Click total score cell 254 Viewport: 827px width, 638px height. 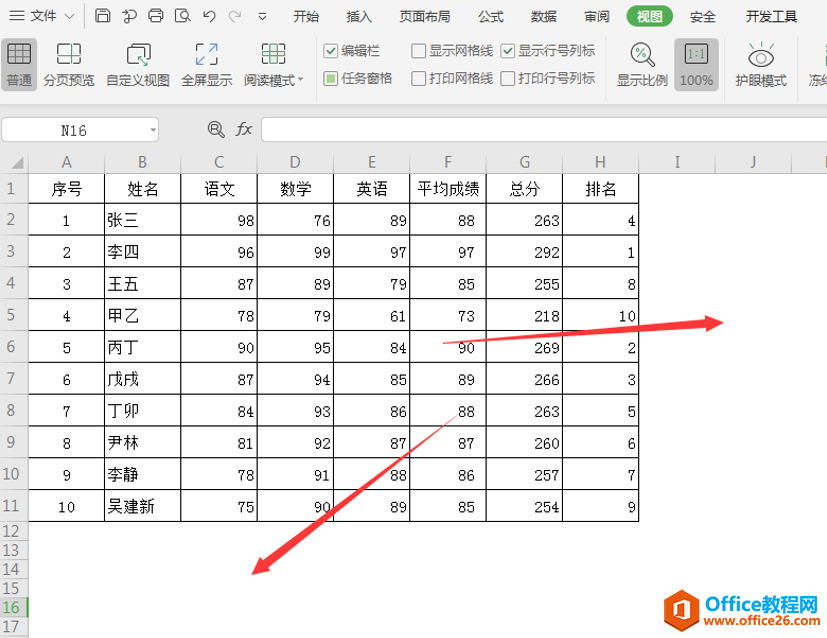(x=524, y=506)
